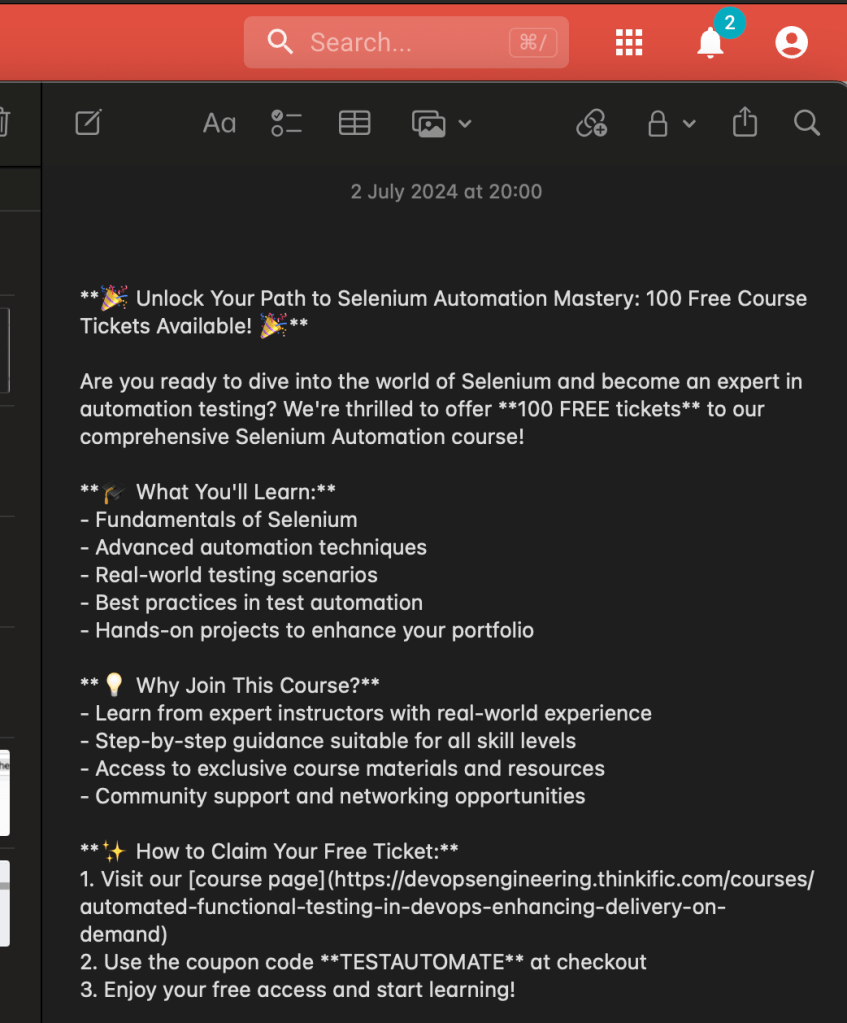This screenshot has height=1023, width=847.
Task: Click the trash delete icon
Action: (x=3, y=123)
